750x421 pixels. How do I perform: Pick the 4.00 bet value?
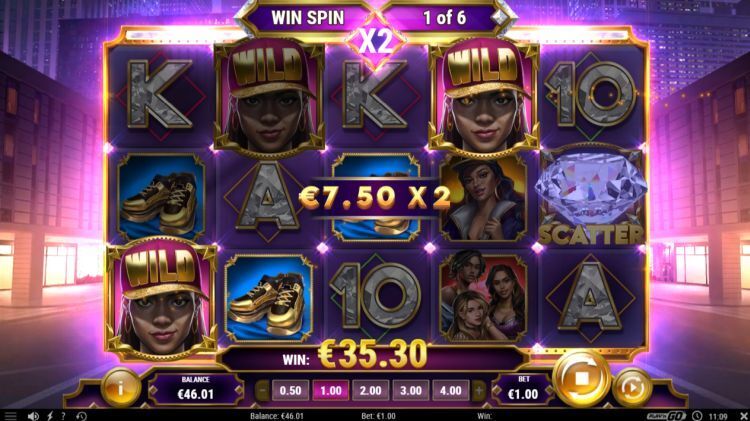point(451,391)
